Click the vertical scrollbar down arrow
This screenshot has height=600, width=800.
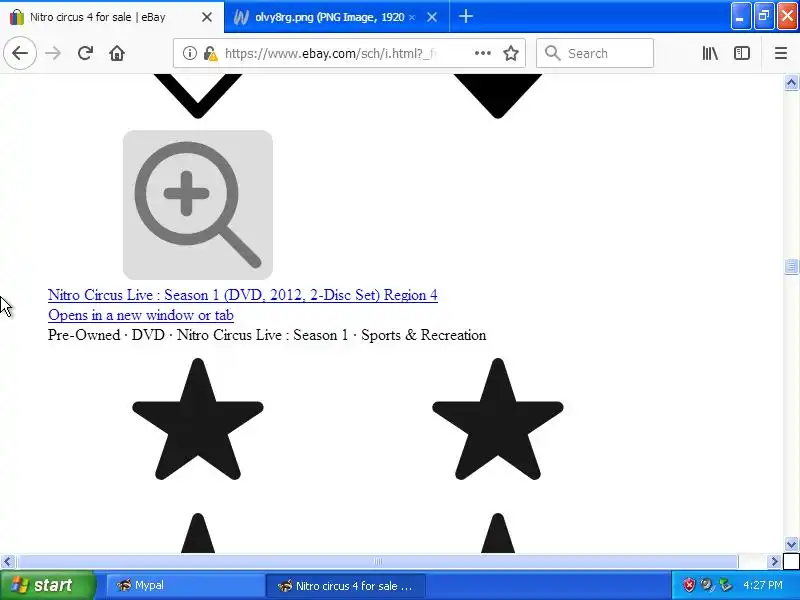click(791, 544)
